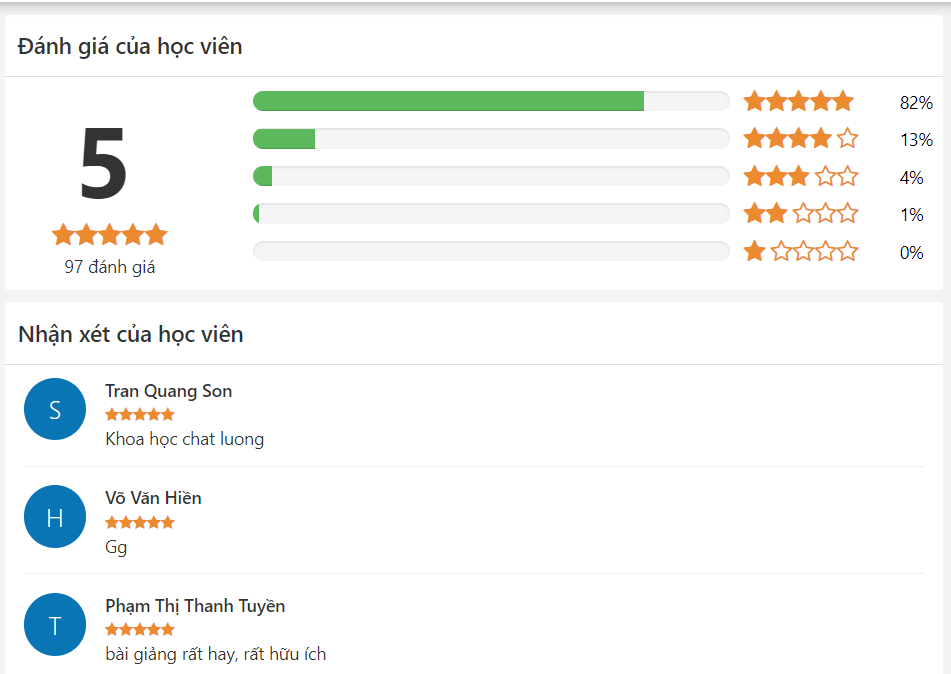The image size is (951, 674).
Task: Click the overall rating stars under the 5
Action: click(109, 235)
